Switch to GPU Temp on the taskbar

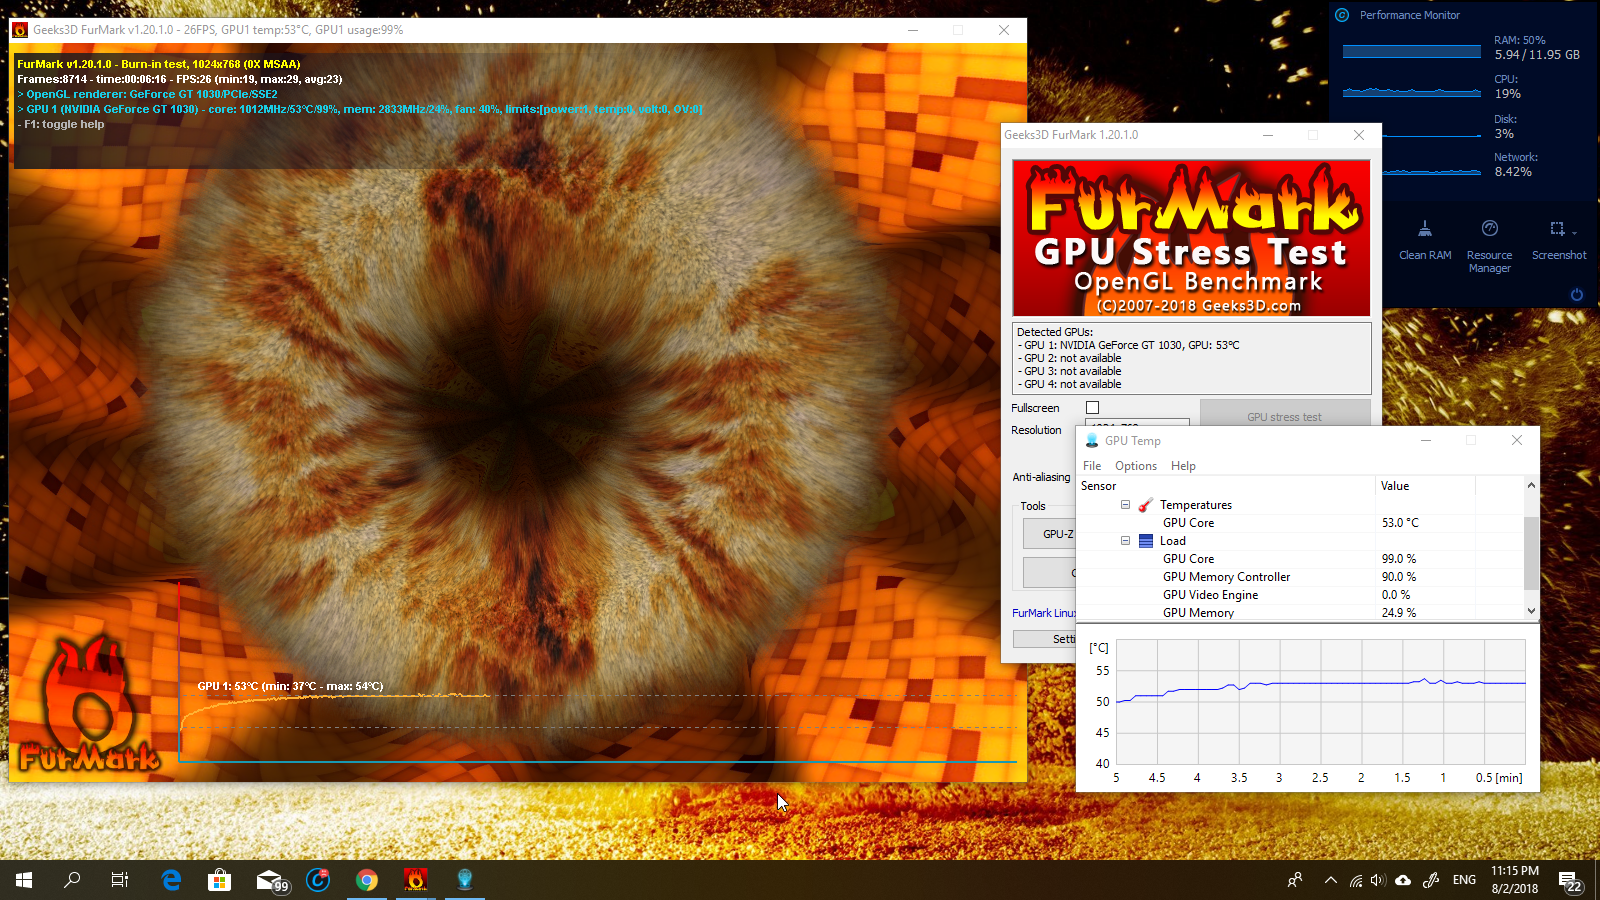click(464, 880)
